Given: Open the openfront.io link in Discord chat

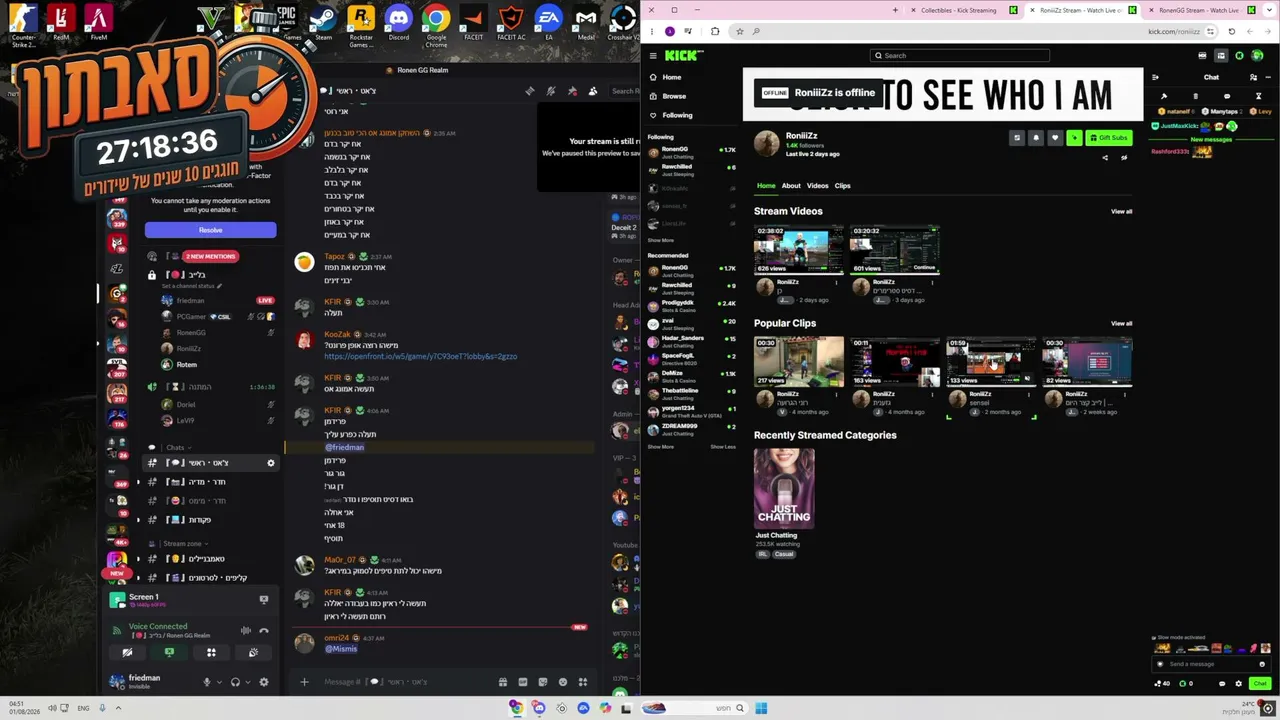Looking at the screenshot, I should coord(421,356).
